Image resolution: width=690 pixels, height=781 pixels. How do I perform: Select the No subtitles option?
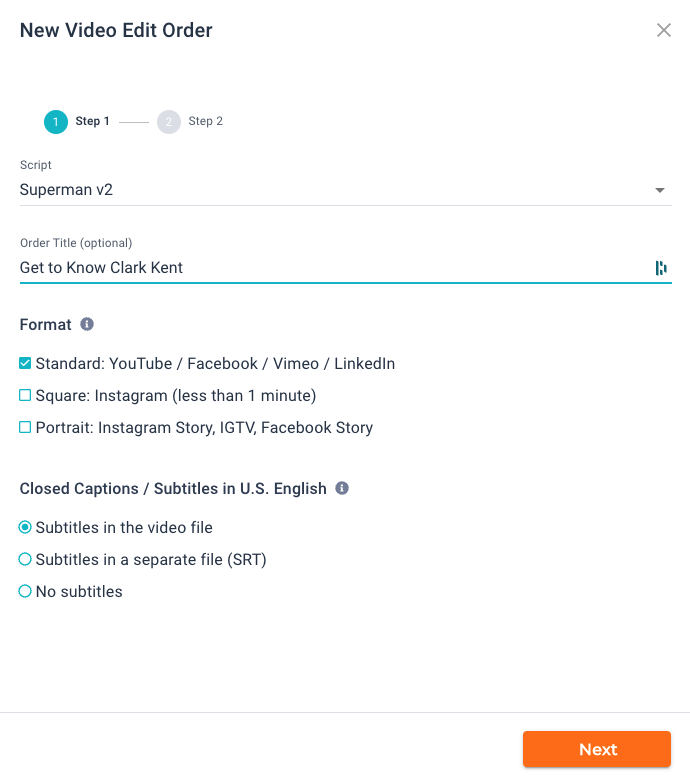coord(25,591)
